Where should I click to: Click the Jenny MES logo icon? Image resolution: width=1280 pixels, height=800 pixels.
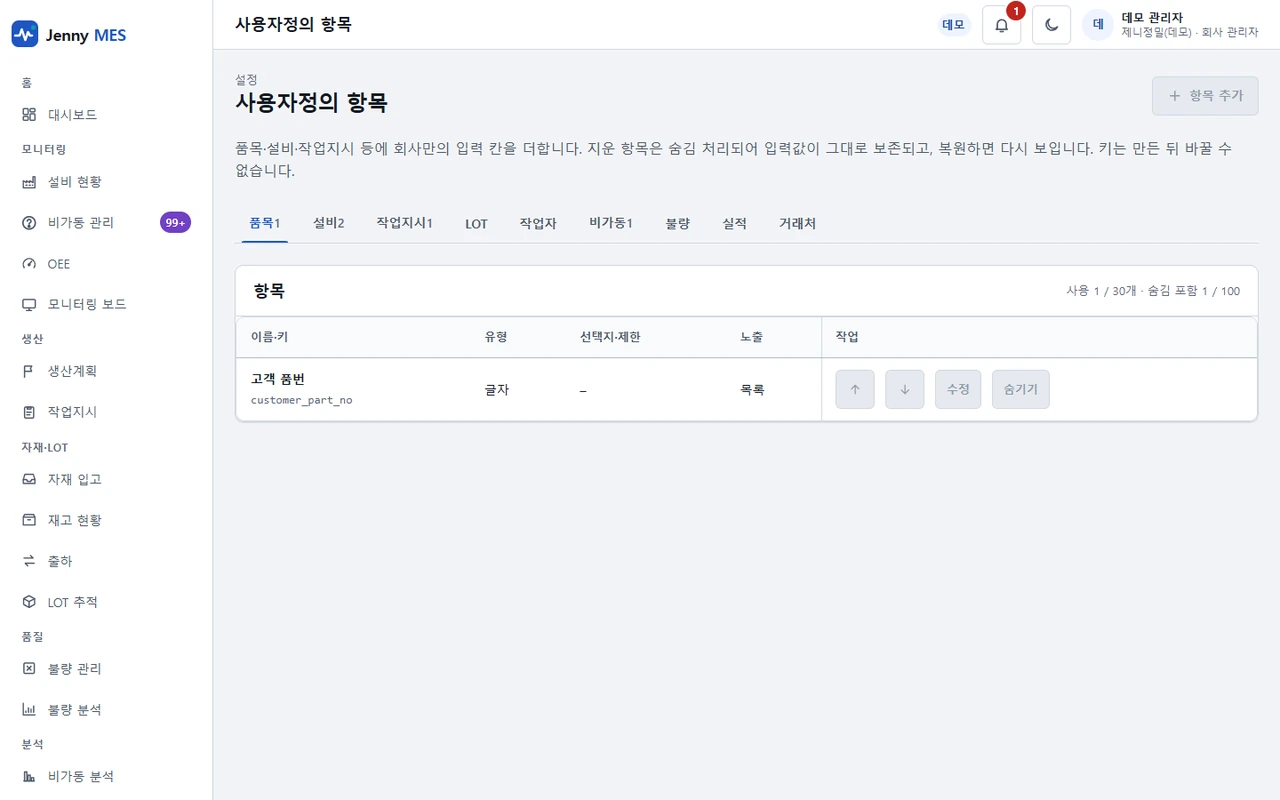tap(24, 35)
